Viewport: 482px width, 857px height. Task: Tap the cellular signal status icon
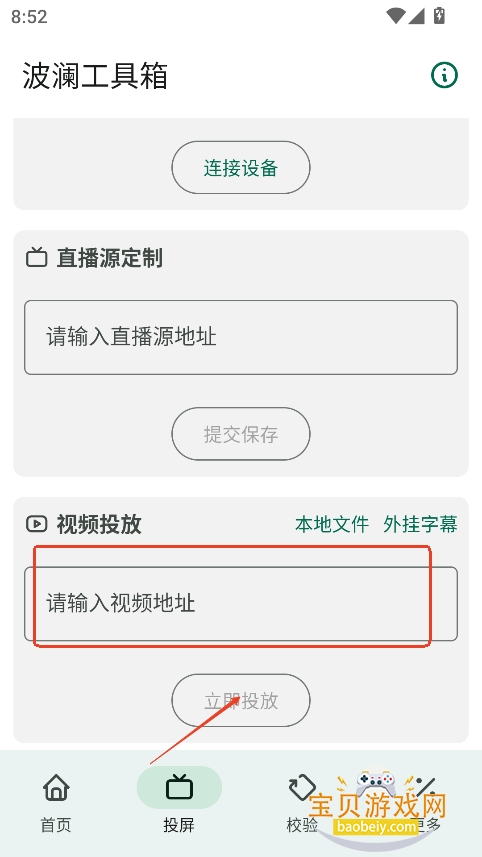click(416, 16)
